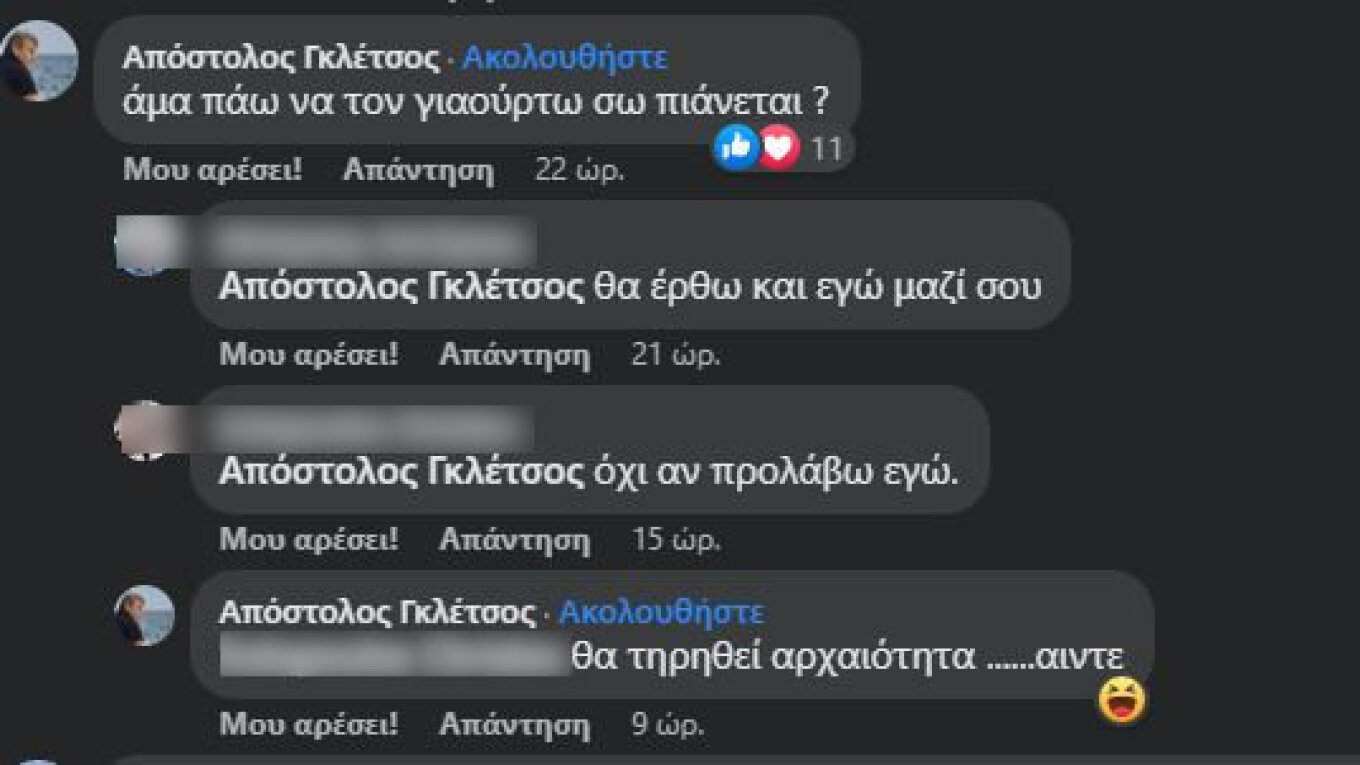Click blurred avatar of second reply

pyautogui.click(x=140, y=430)
